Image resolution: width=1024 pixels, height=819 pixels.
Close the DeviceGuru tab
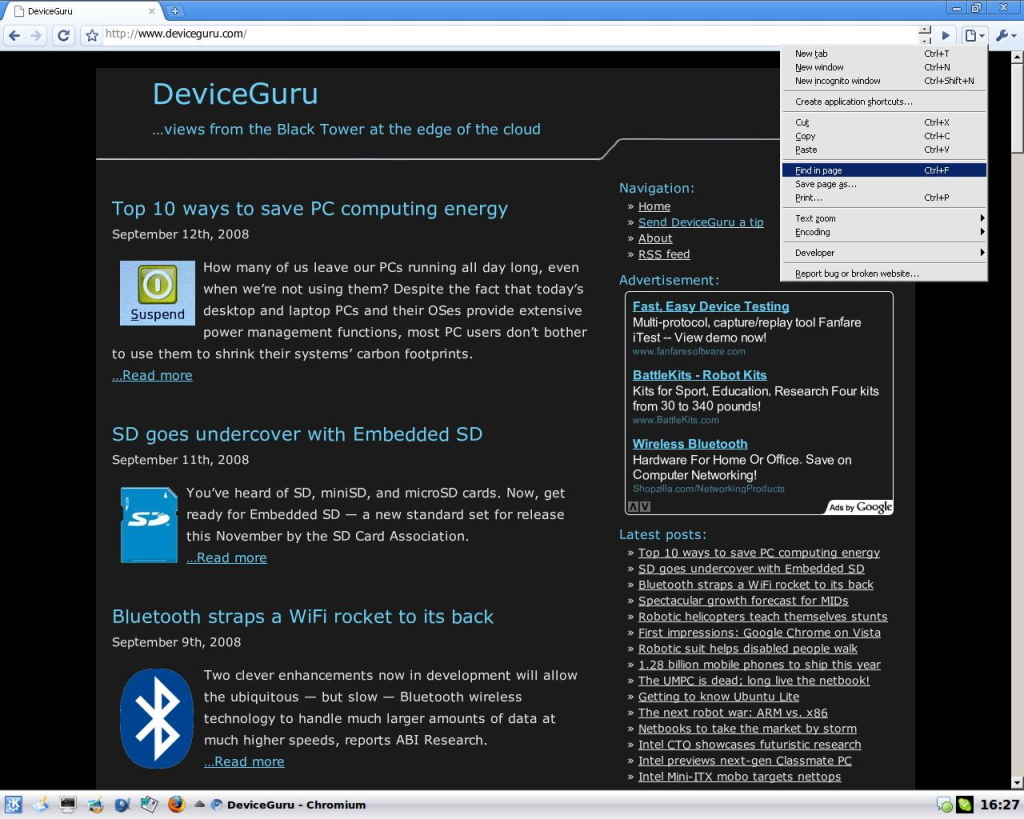152,11
